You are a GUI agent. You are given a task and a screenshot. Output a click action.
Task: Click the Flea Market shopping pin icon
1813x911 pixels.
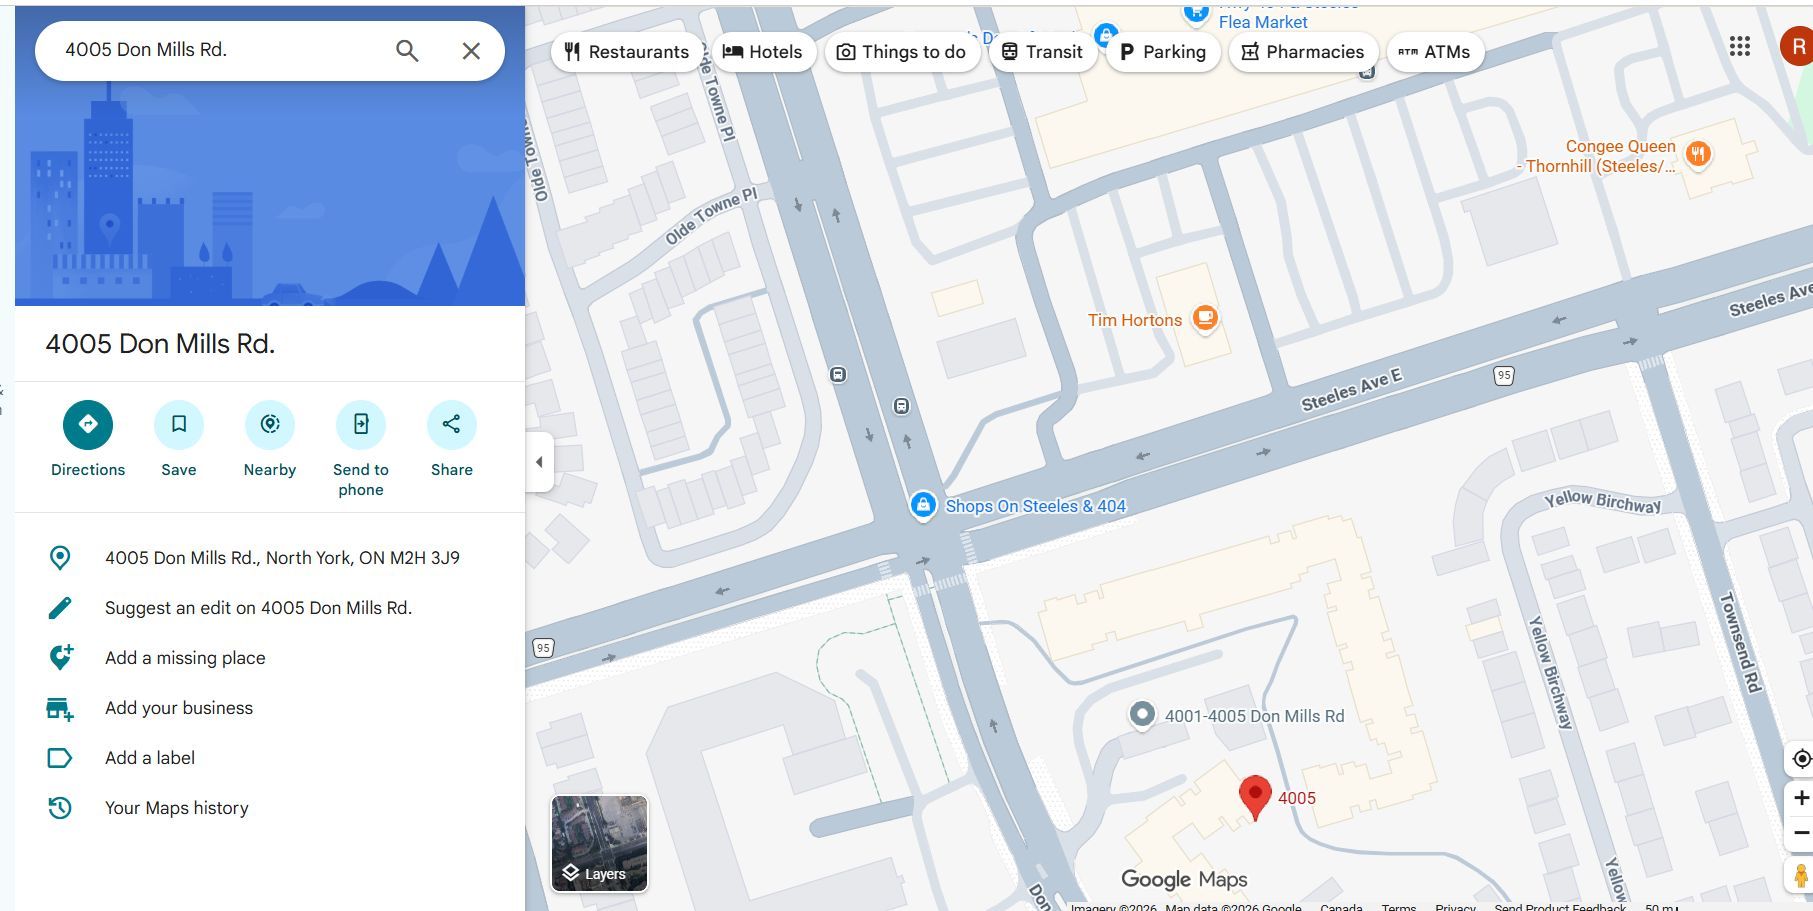point(1195,13)
